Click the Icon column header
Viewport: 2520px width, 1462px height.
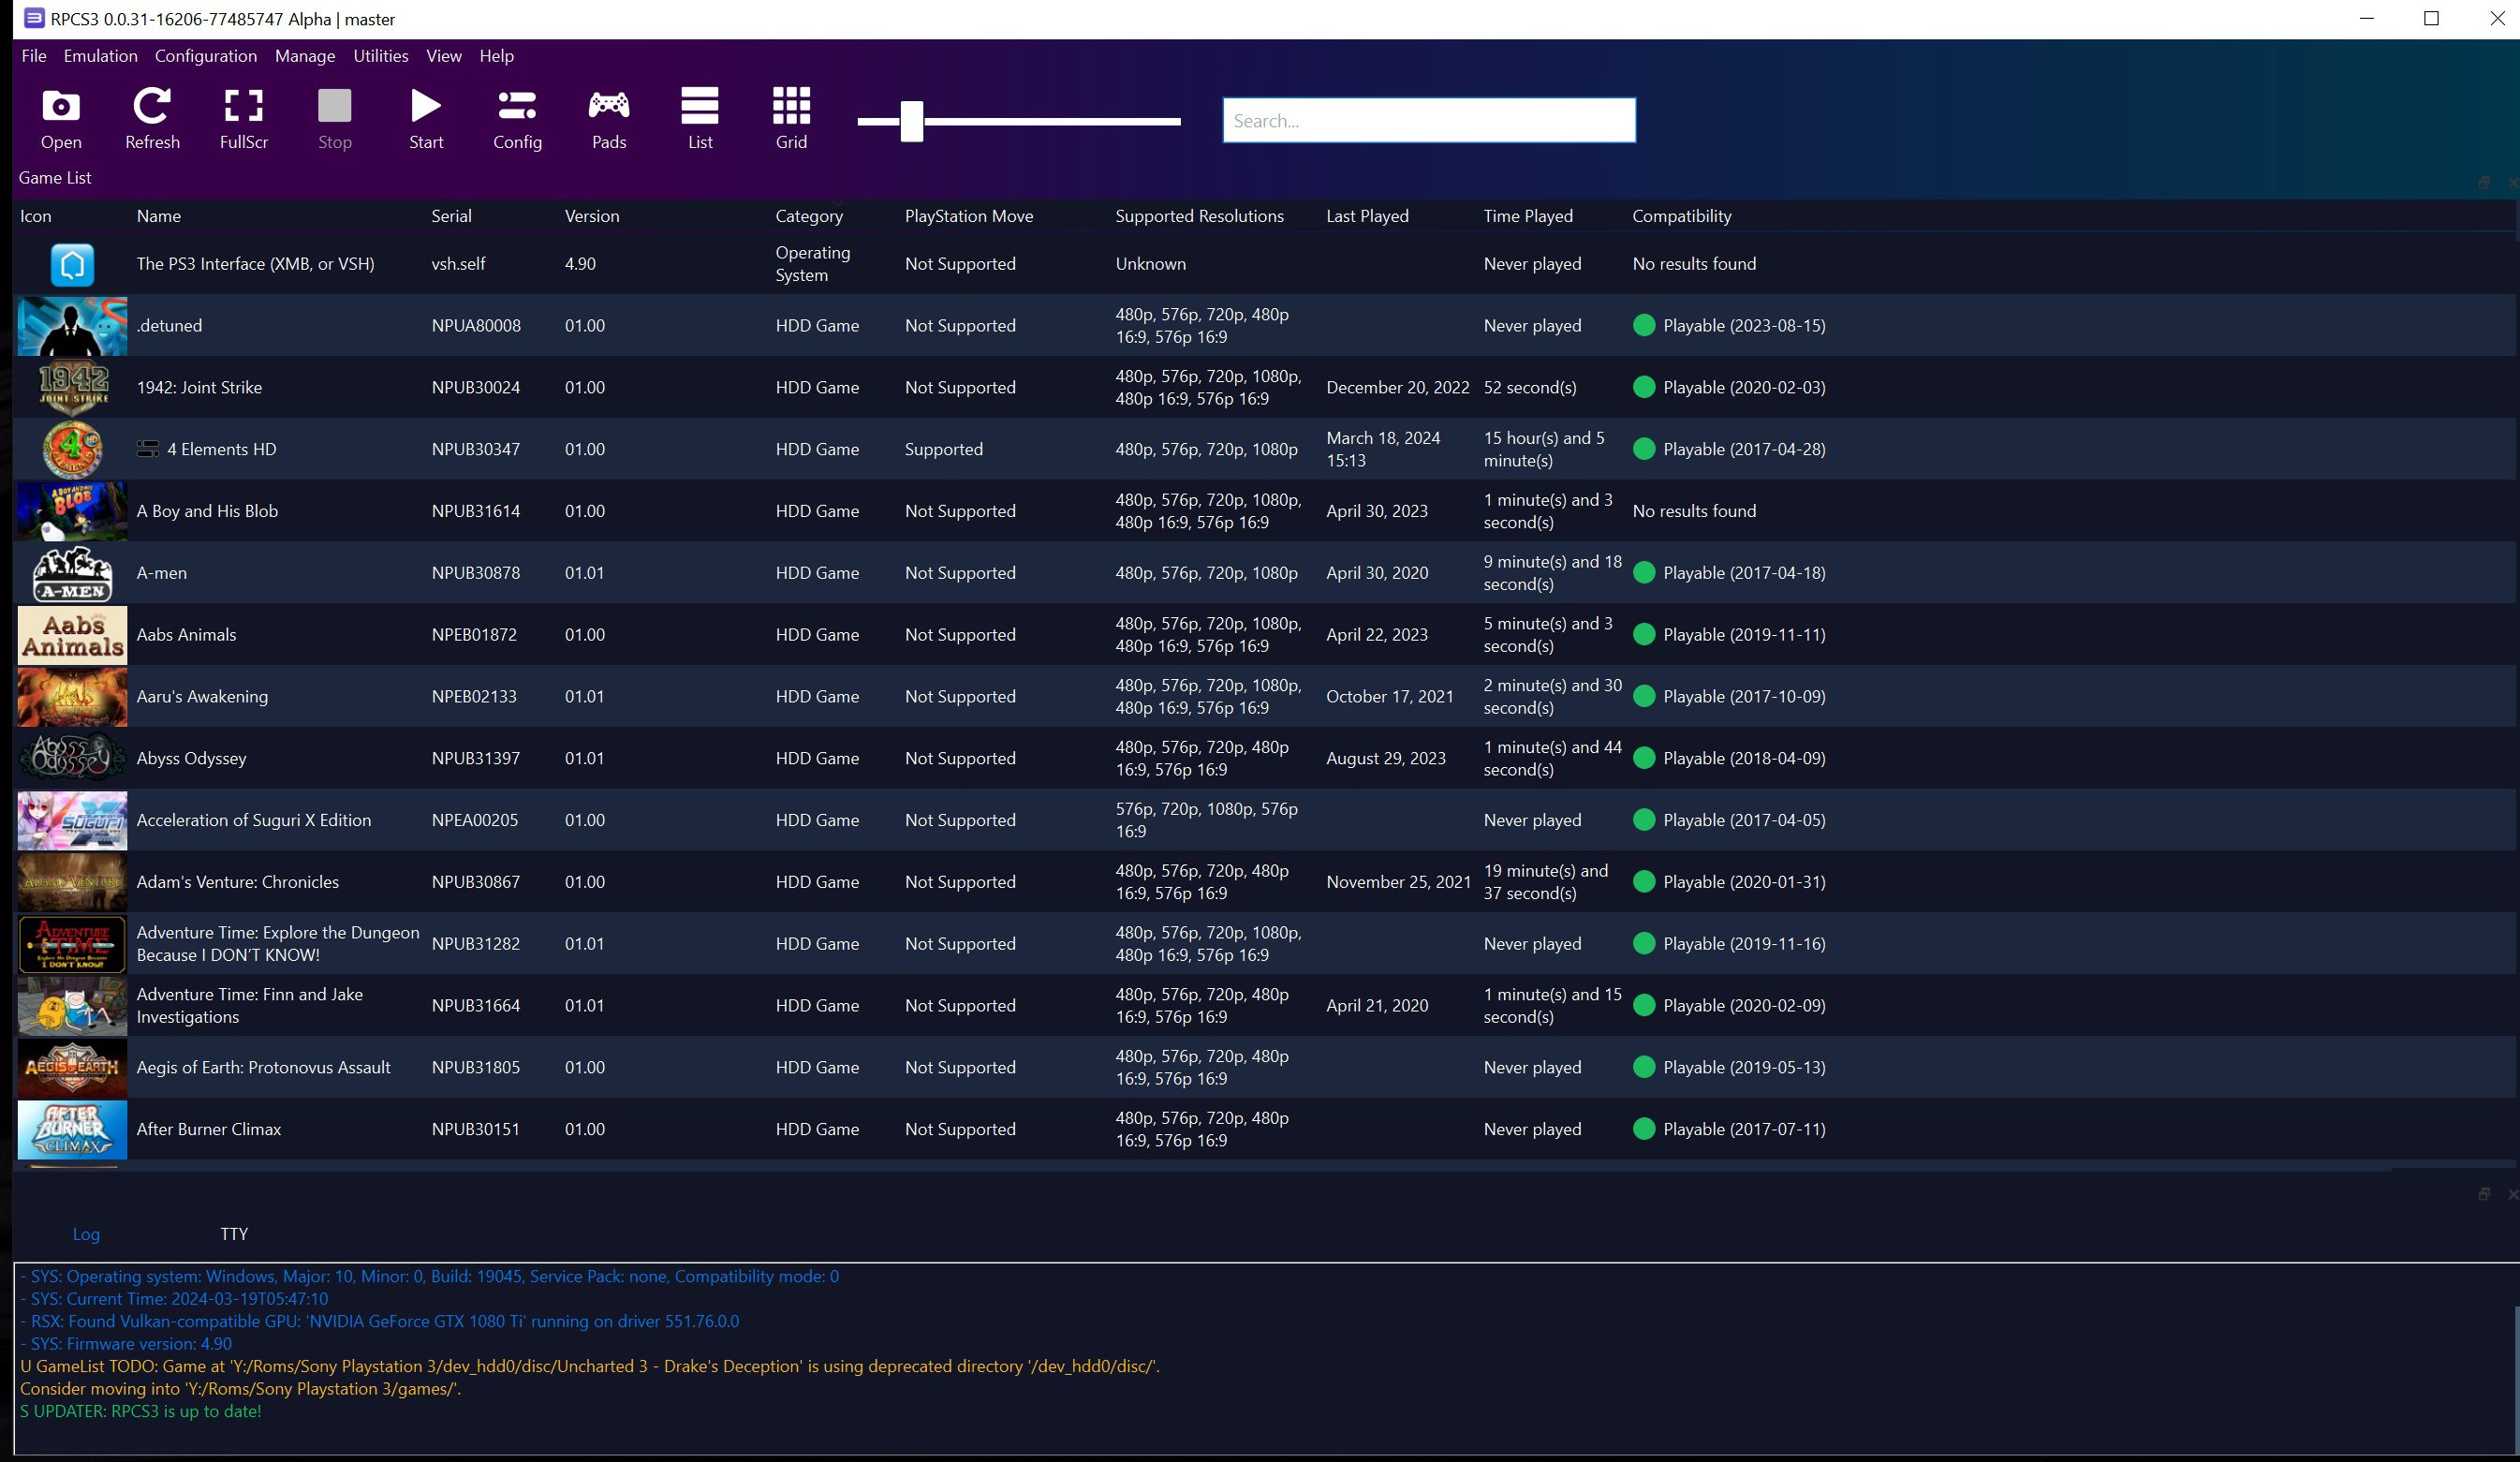point(36,216)
